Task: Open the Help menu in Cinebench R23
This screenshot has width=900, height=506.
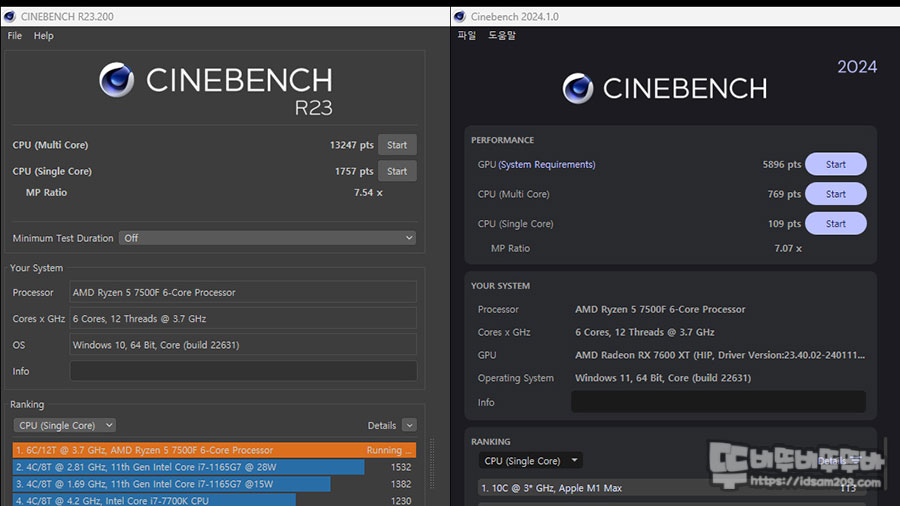Action: (x=44, y=36)
